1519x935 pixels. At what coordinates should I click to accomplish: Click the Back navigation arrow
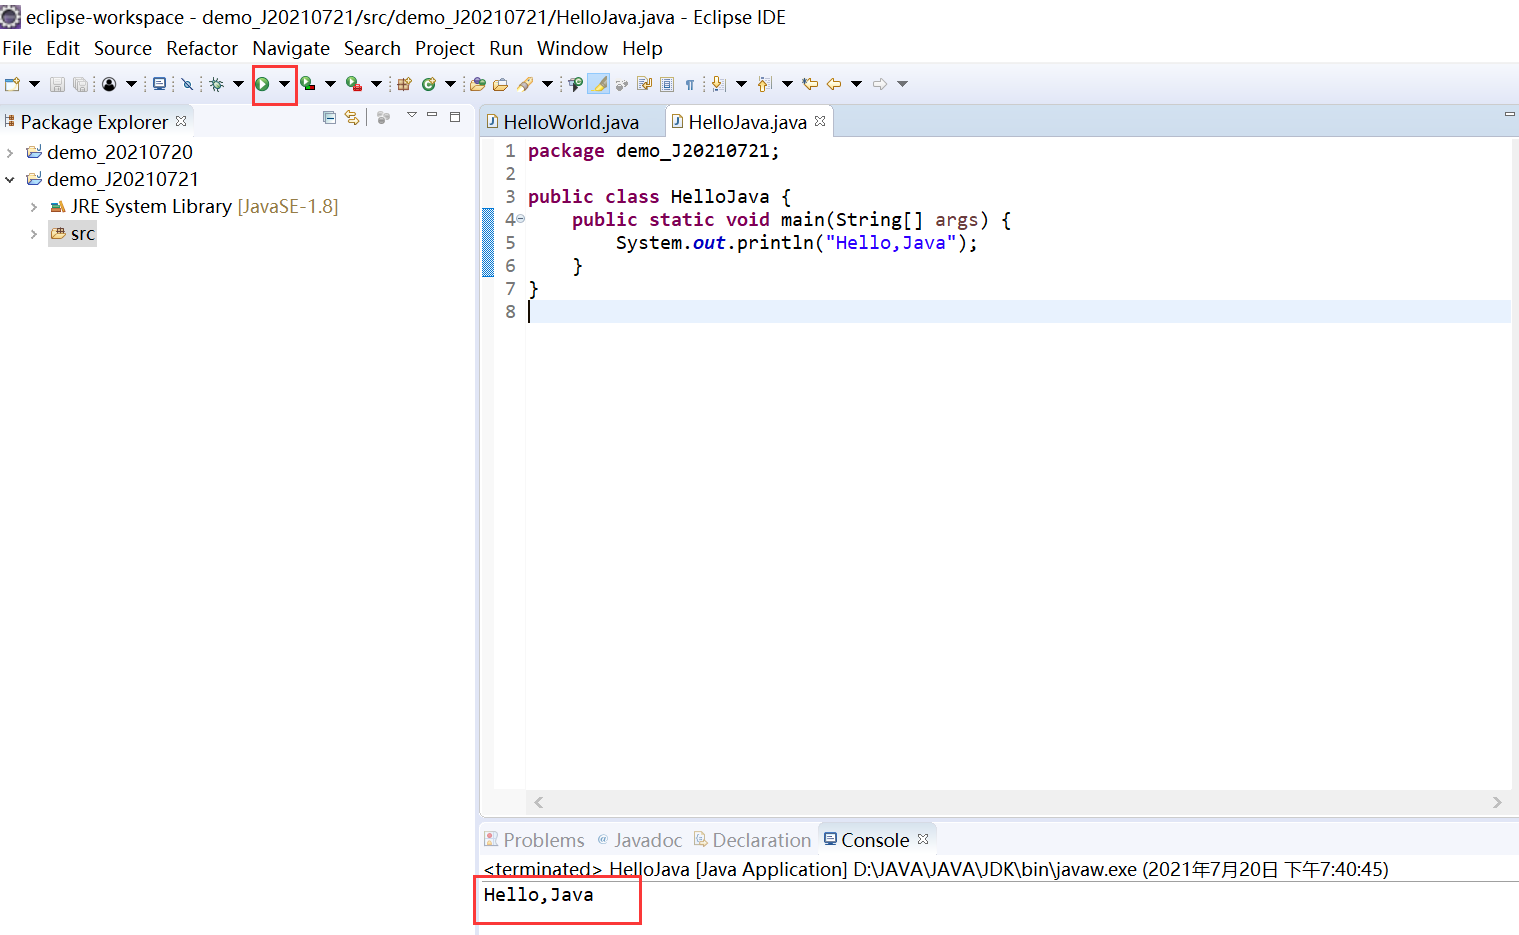tap(833, 84)
